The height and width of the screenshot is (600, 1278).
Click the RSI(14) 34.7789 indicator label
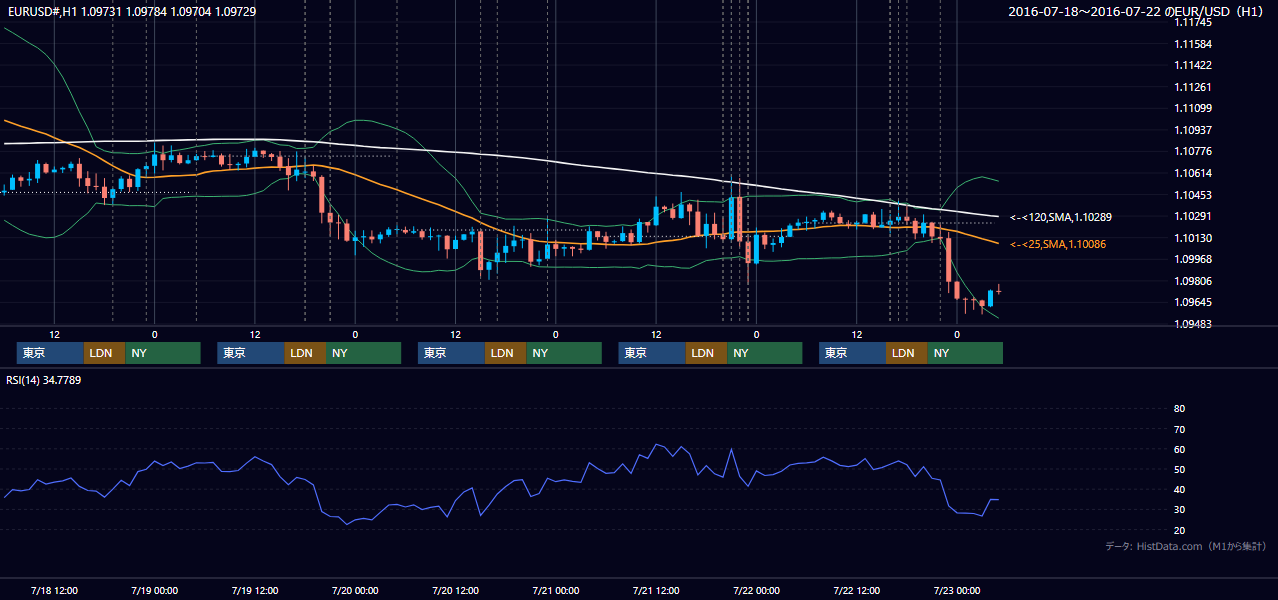(x=44, y=380)
